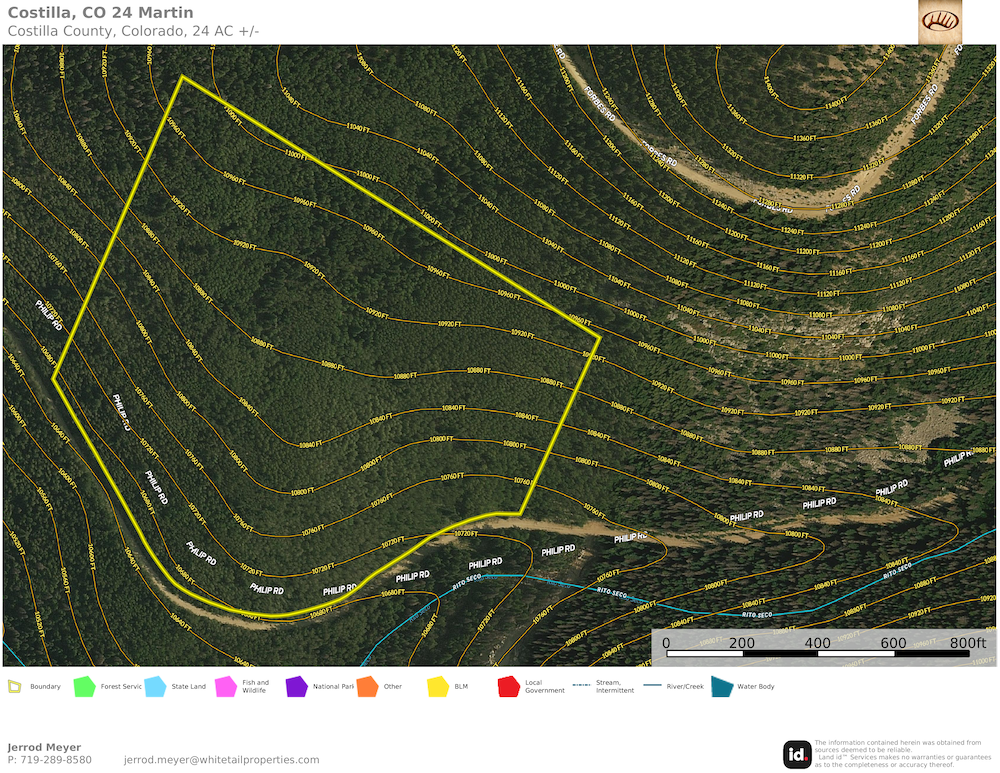
Task: Click the green Forest Service legend icon
Action: tap(84, 687)
